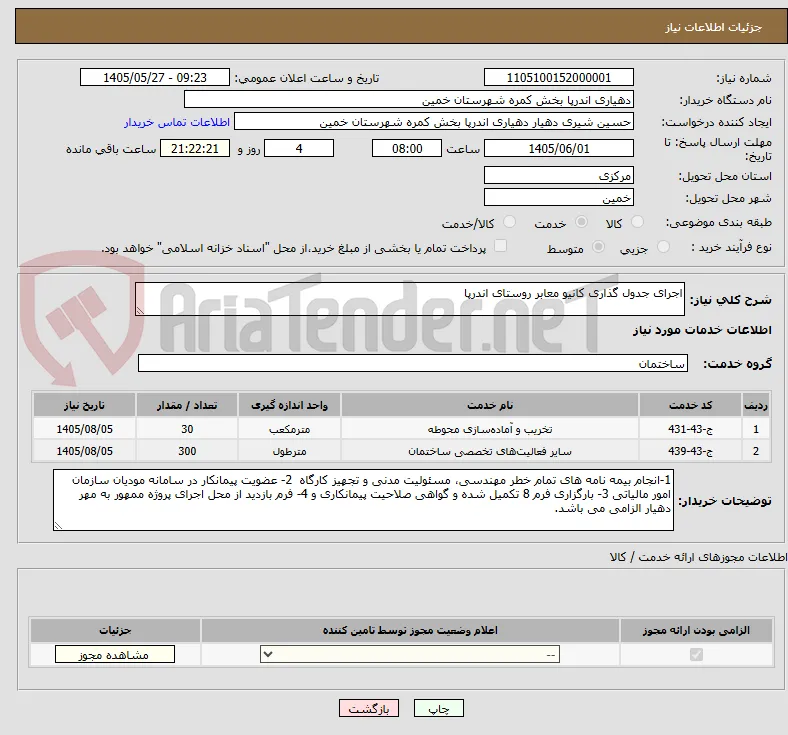Click the اطلاعات خدمات مورد نیاز heading
788x735 pixels.
[702, 330]
